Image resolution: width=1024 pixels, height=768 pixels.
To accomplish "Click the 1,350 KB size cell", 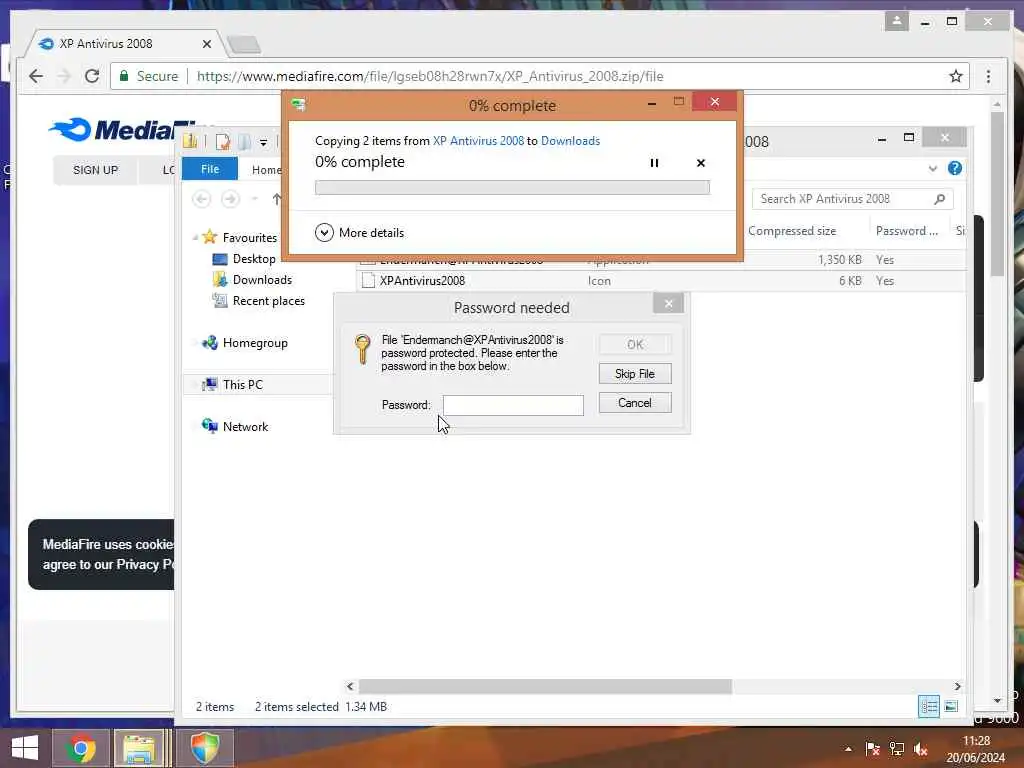I will [839, 260].
